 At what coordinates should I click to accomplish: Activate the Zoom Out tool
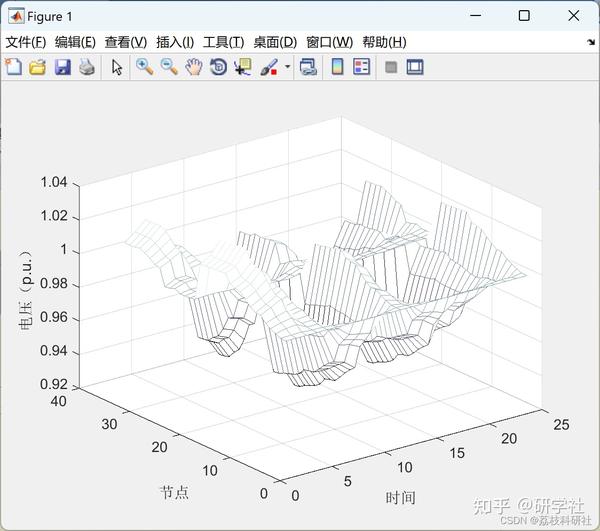click(169, 67)
